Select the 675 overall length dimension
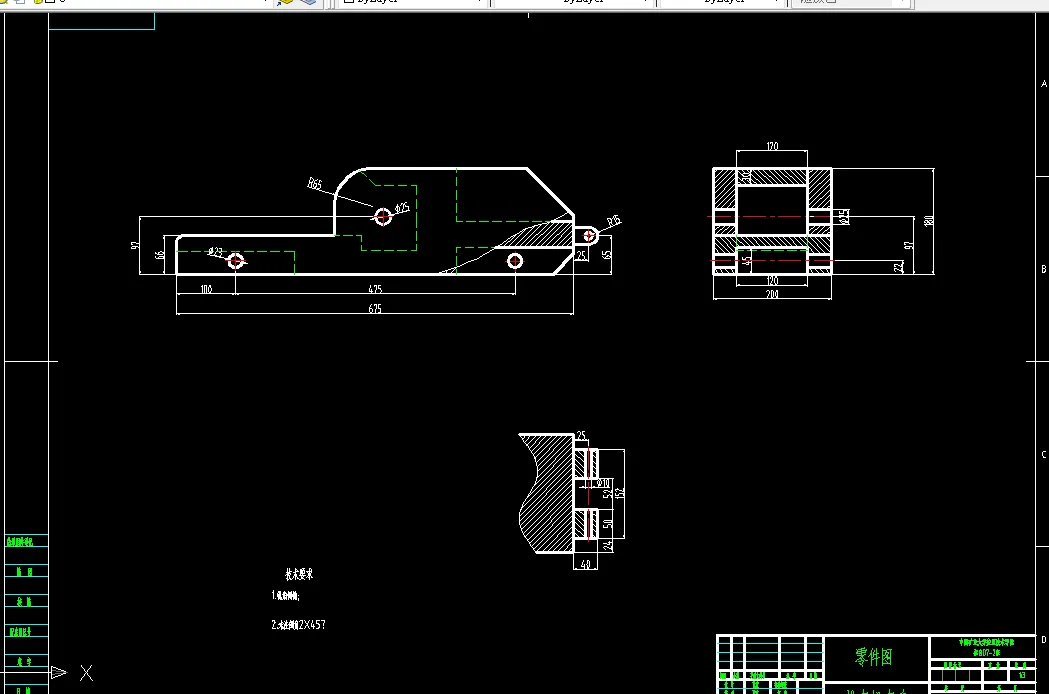The height and width of the screenshot is (694, 1049). tap(375, 309)
